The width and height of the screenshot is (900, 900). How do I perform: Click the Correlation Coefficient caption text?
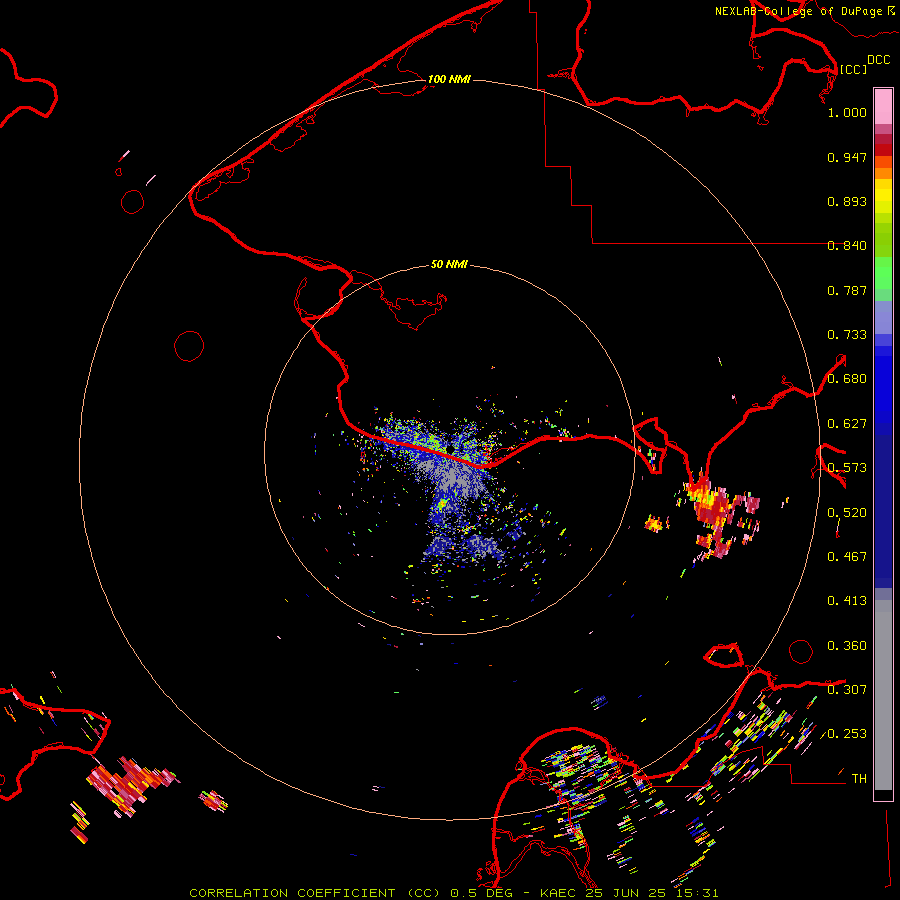pos(453,893)
